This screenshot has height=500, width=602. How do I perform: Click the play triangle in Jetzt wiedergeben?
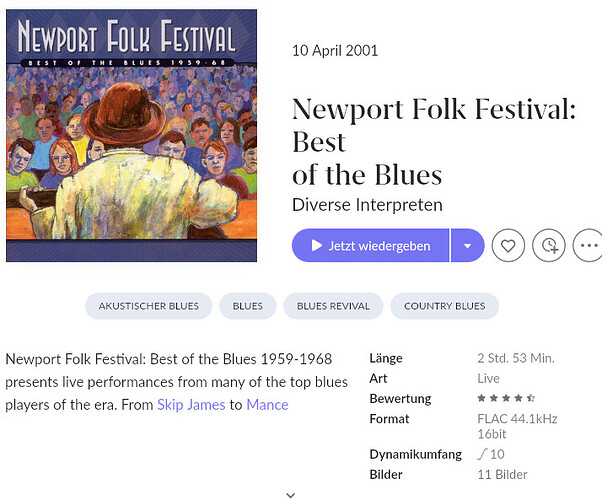pos(317,245)
